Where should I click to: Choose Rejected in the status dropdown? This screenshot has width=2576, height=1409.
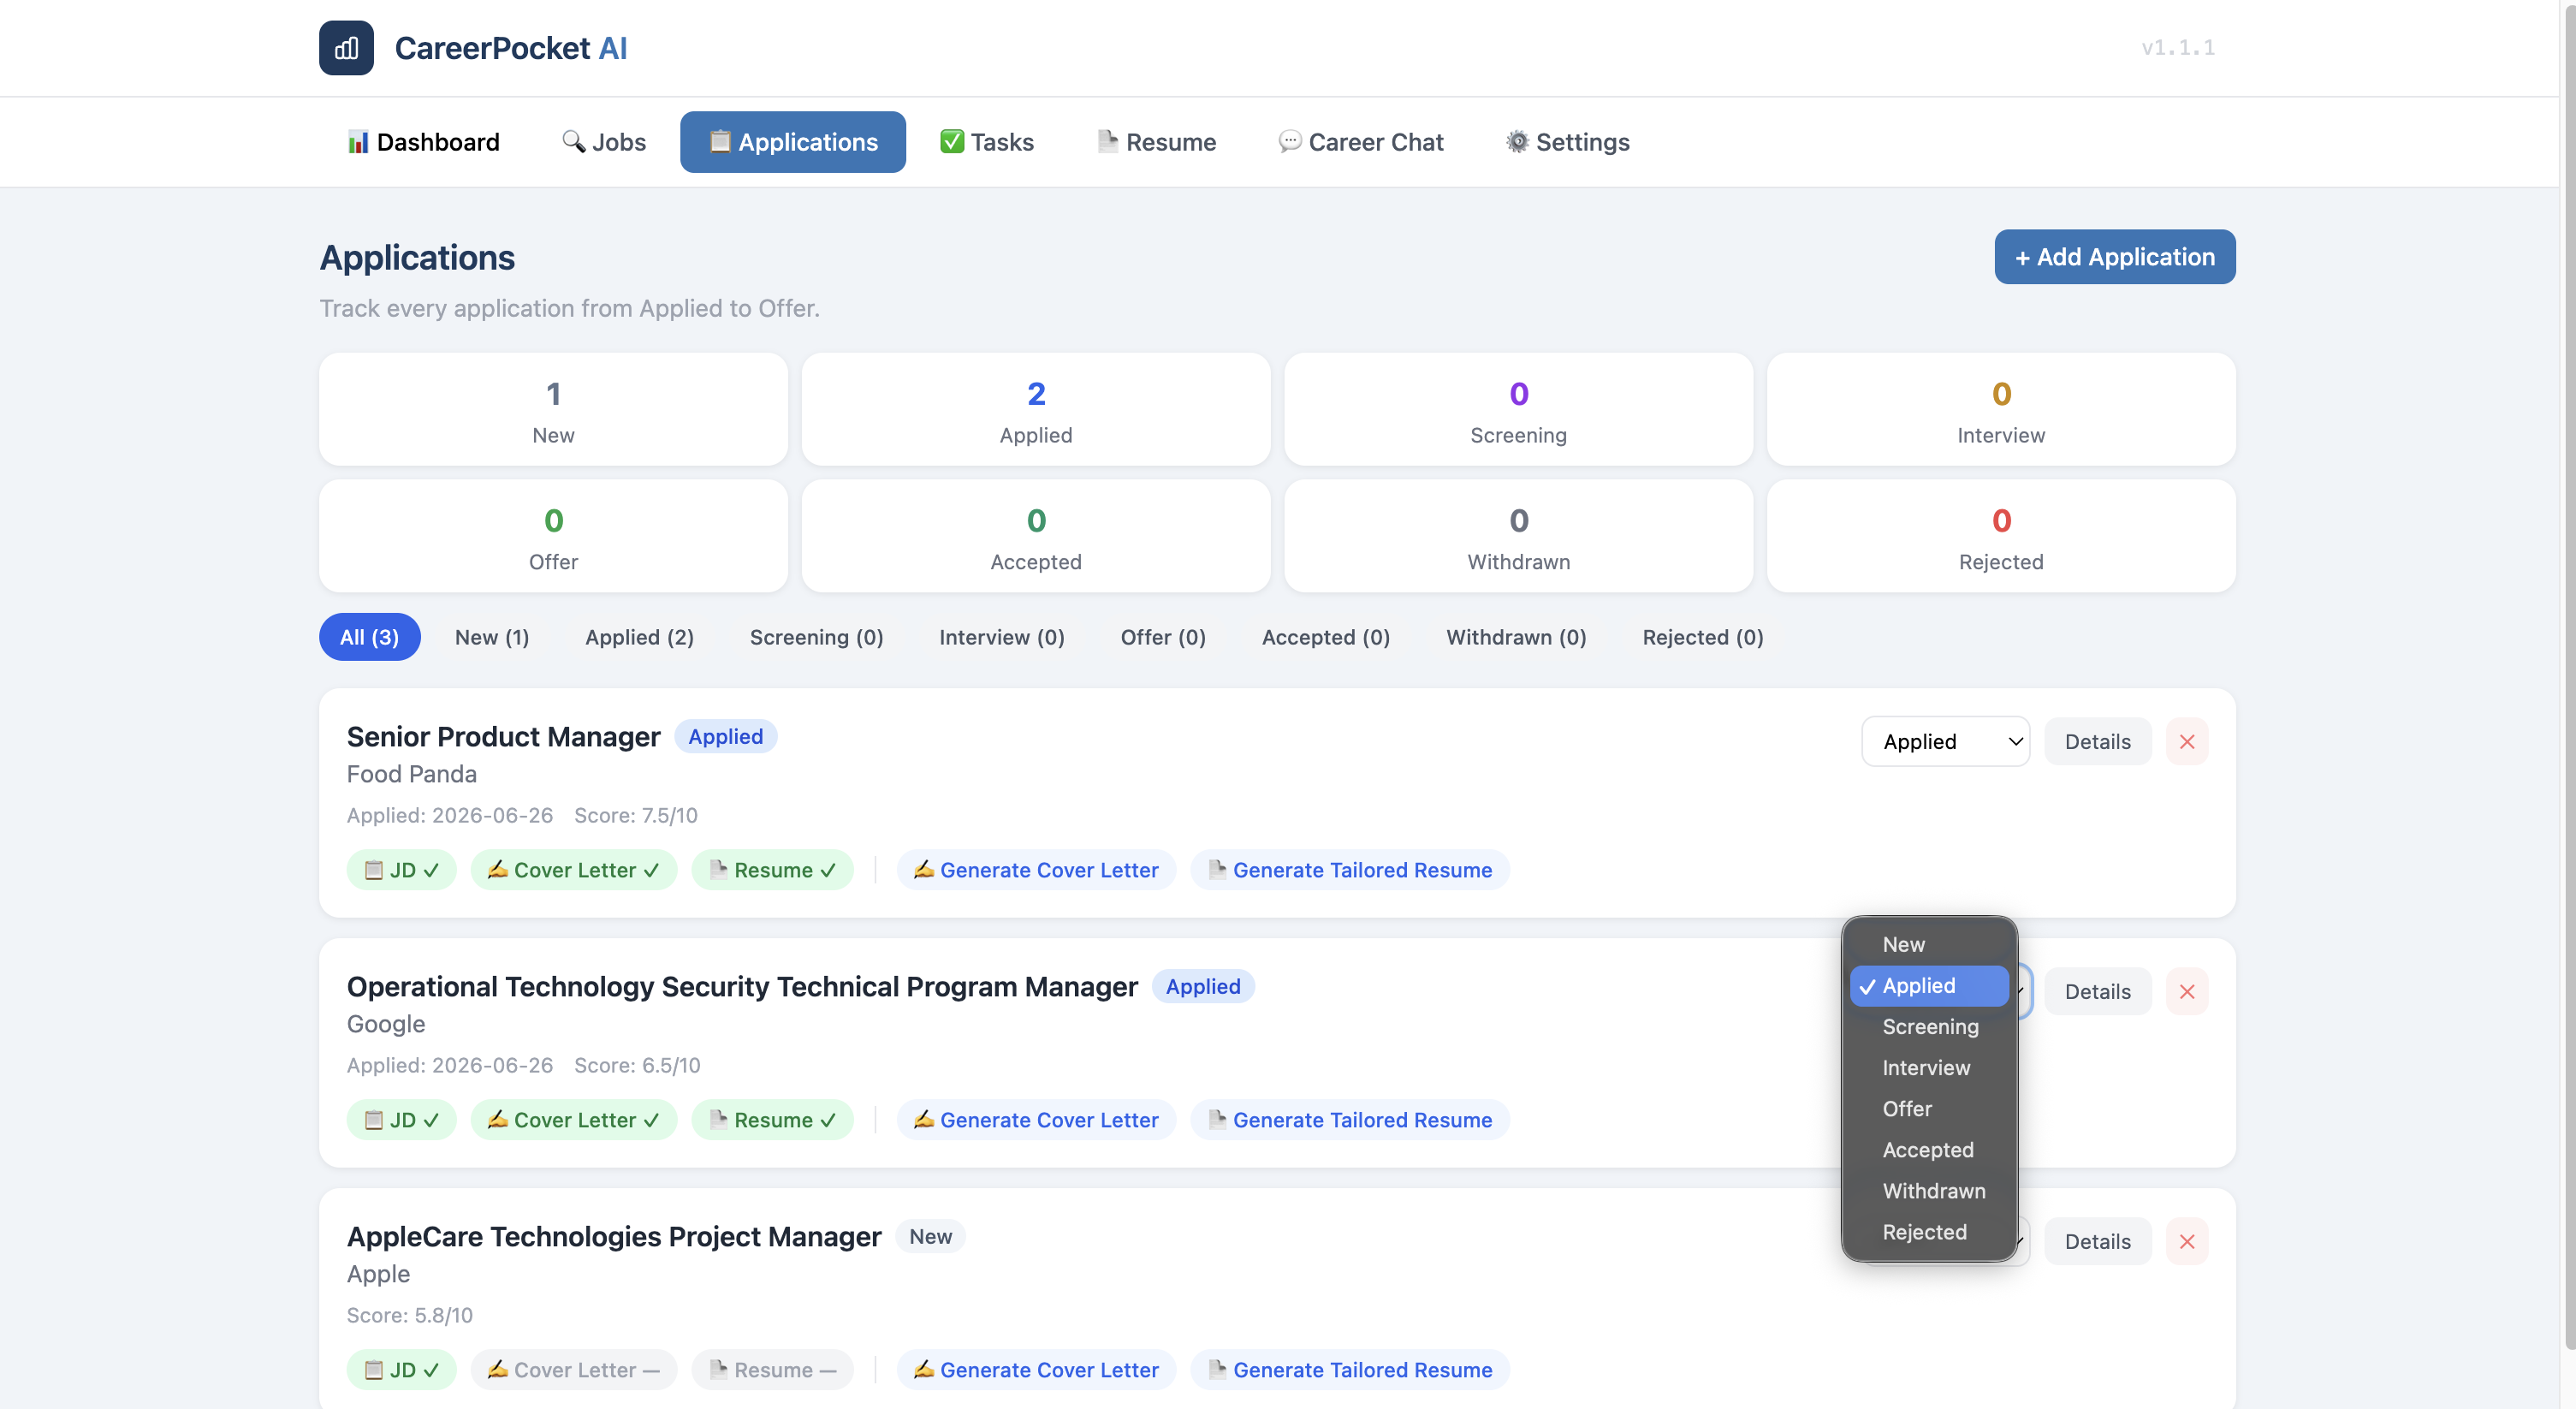(x=1929, y=1232)
